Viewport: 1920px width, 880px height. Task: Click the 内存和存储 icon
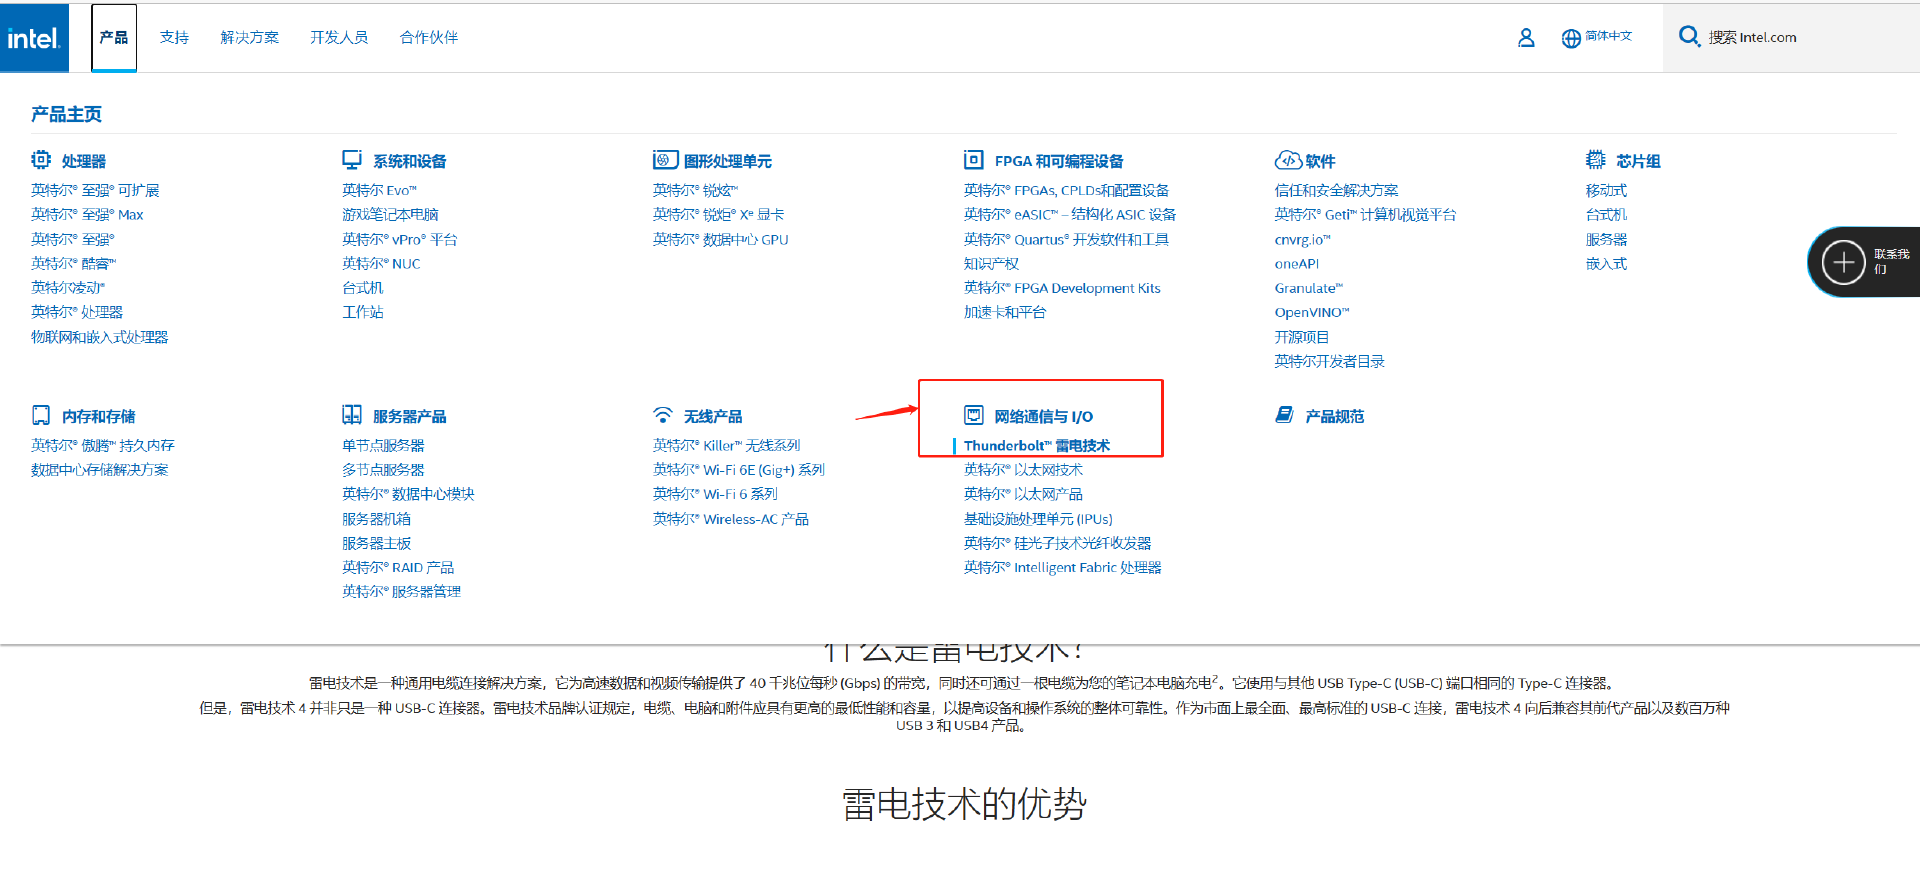pos(41,415)
